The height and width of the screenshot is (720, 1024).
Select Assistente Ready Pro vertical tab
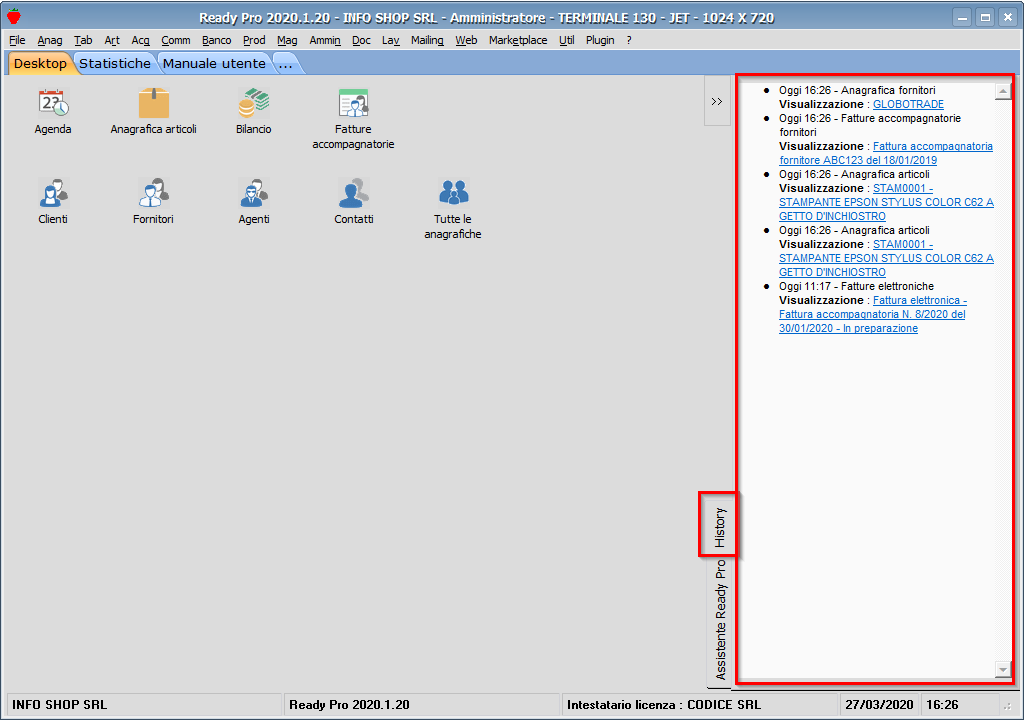pos(720,620)
